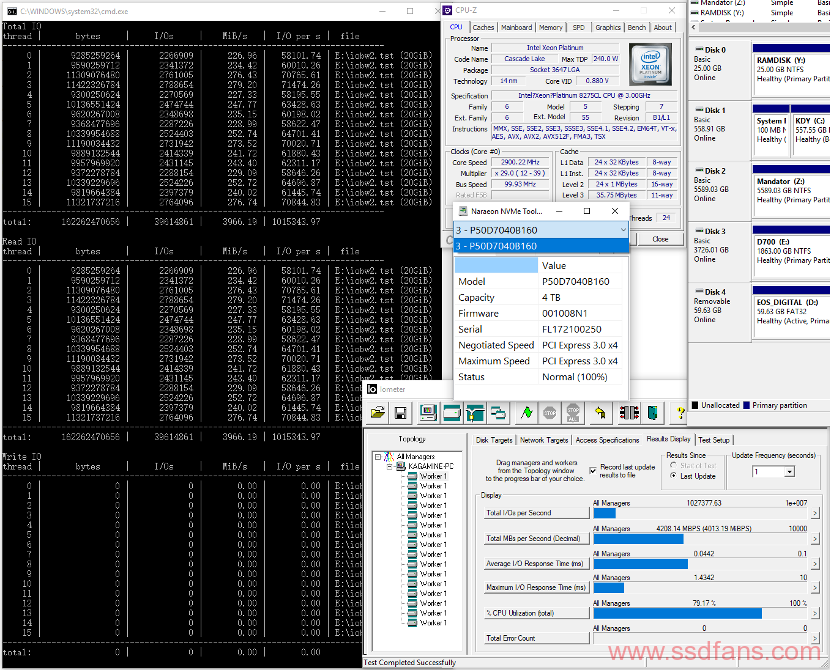
Task: Expand the % CPU Utilization meter arrow
Action: point(814,613)
